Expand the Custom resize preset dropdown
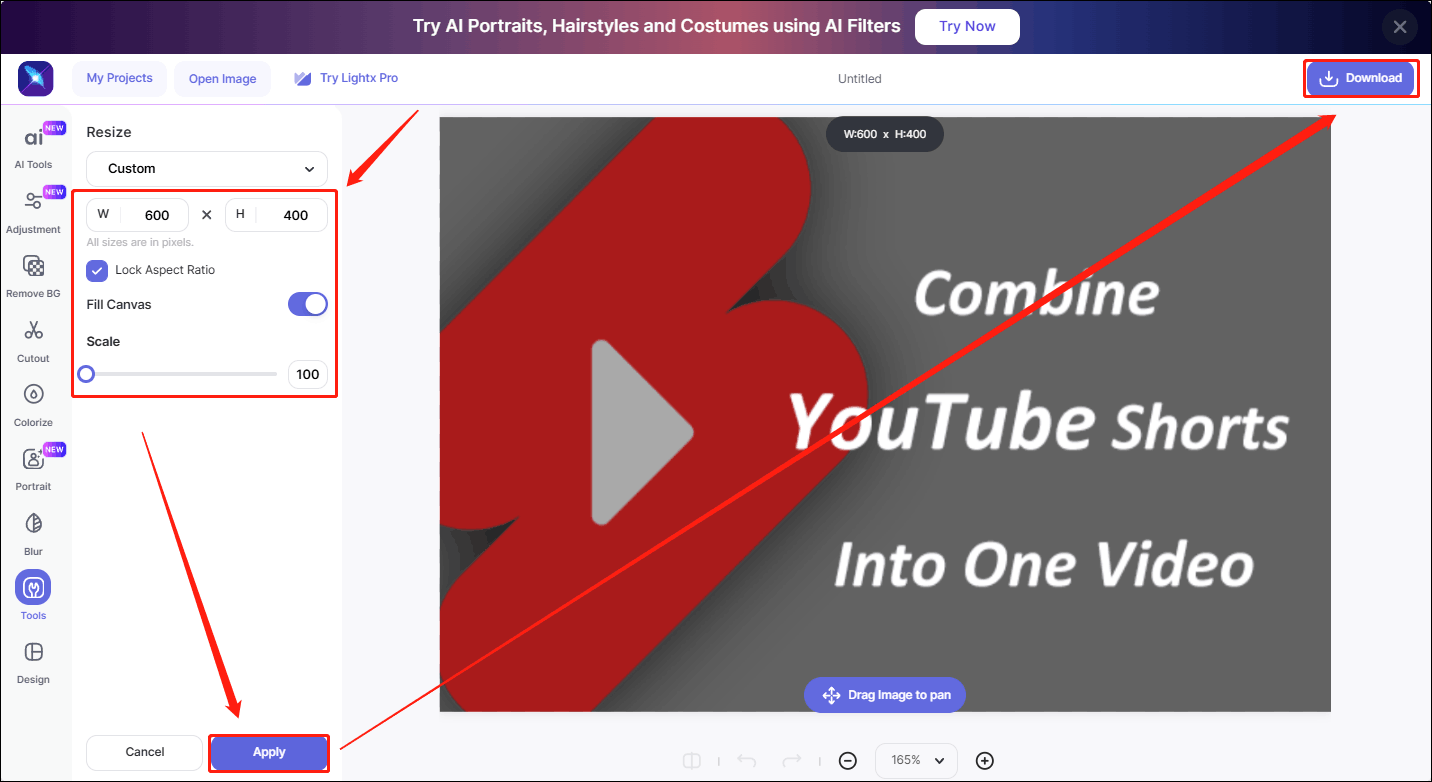The width and height of the screenshot is (1432, 782). 207,169
